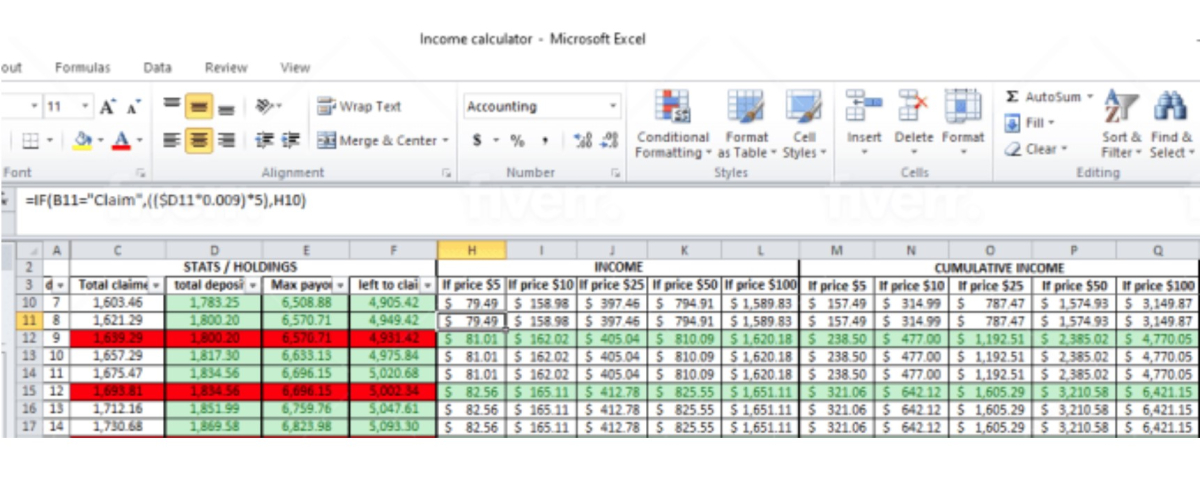Click the Increase Font Size icon

(108, 106)
